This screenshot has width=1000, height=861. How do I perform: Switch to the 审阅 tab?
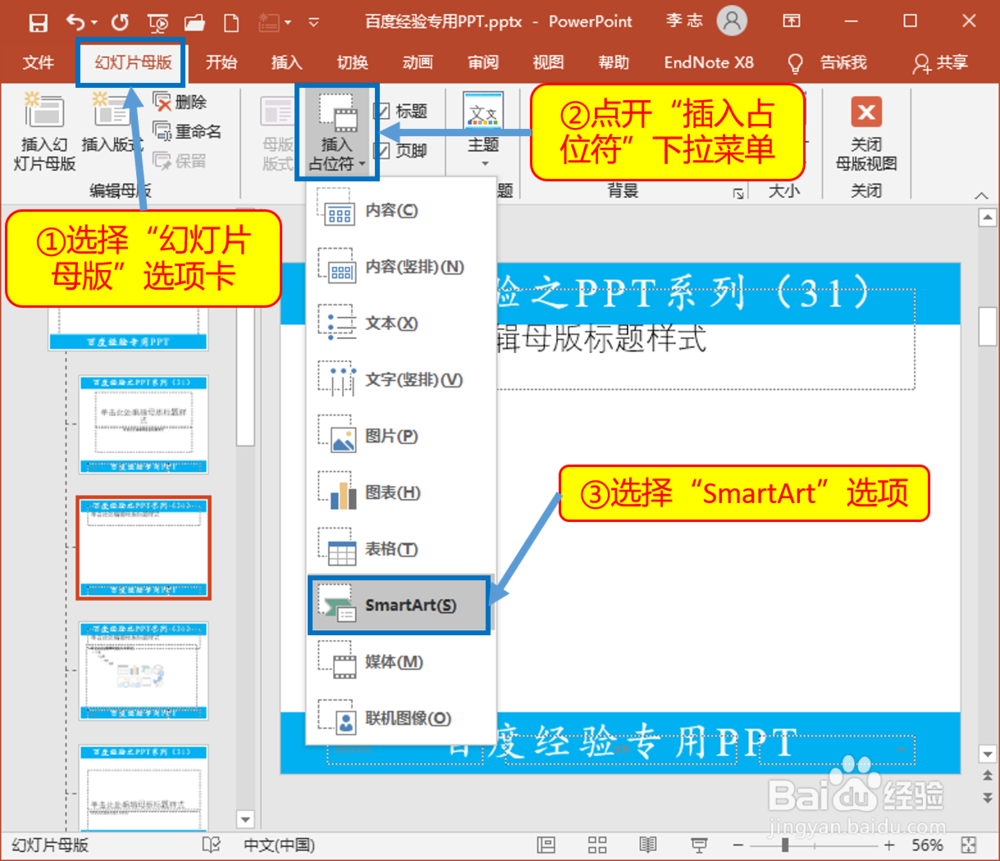[483, 63]
